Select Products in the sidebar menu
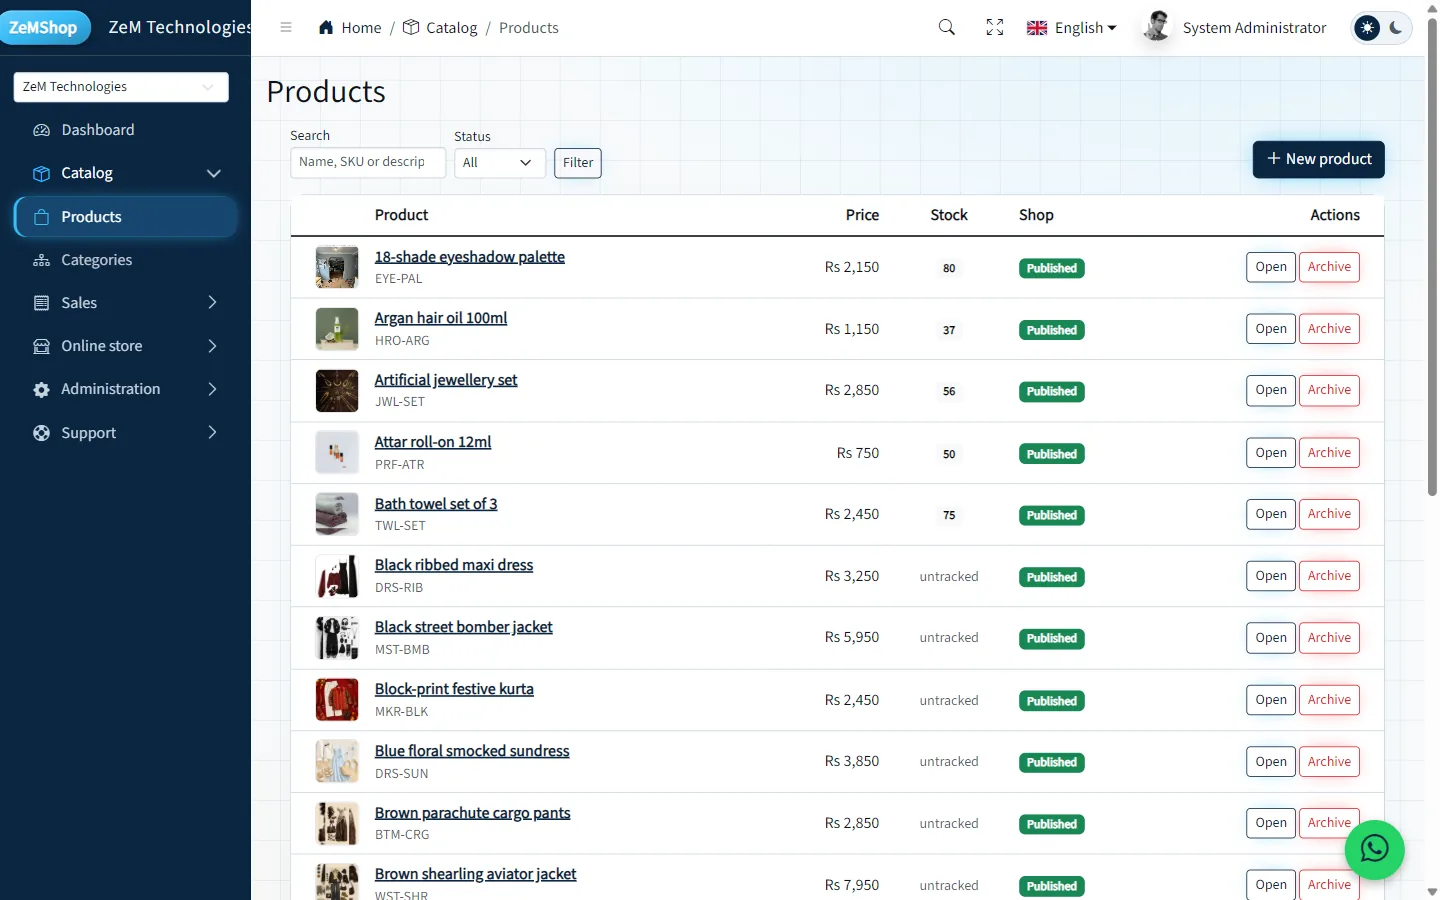 [125, 217]
